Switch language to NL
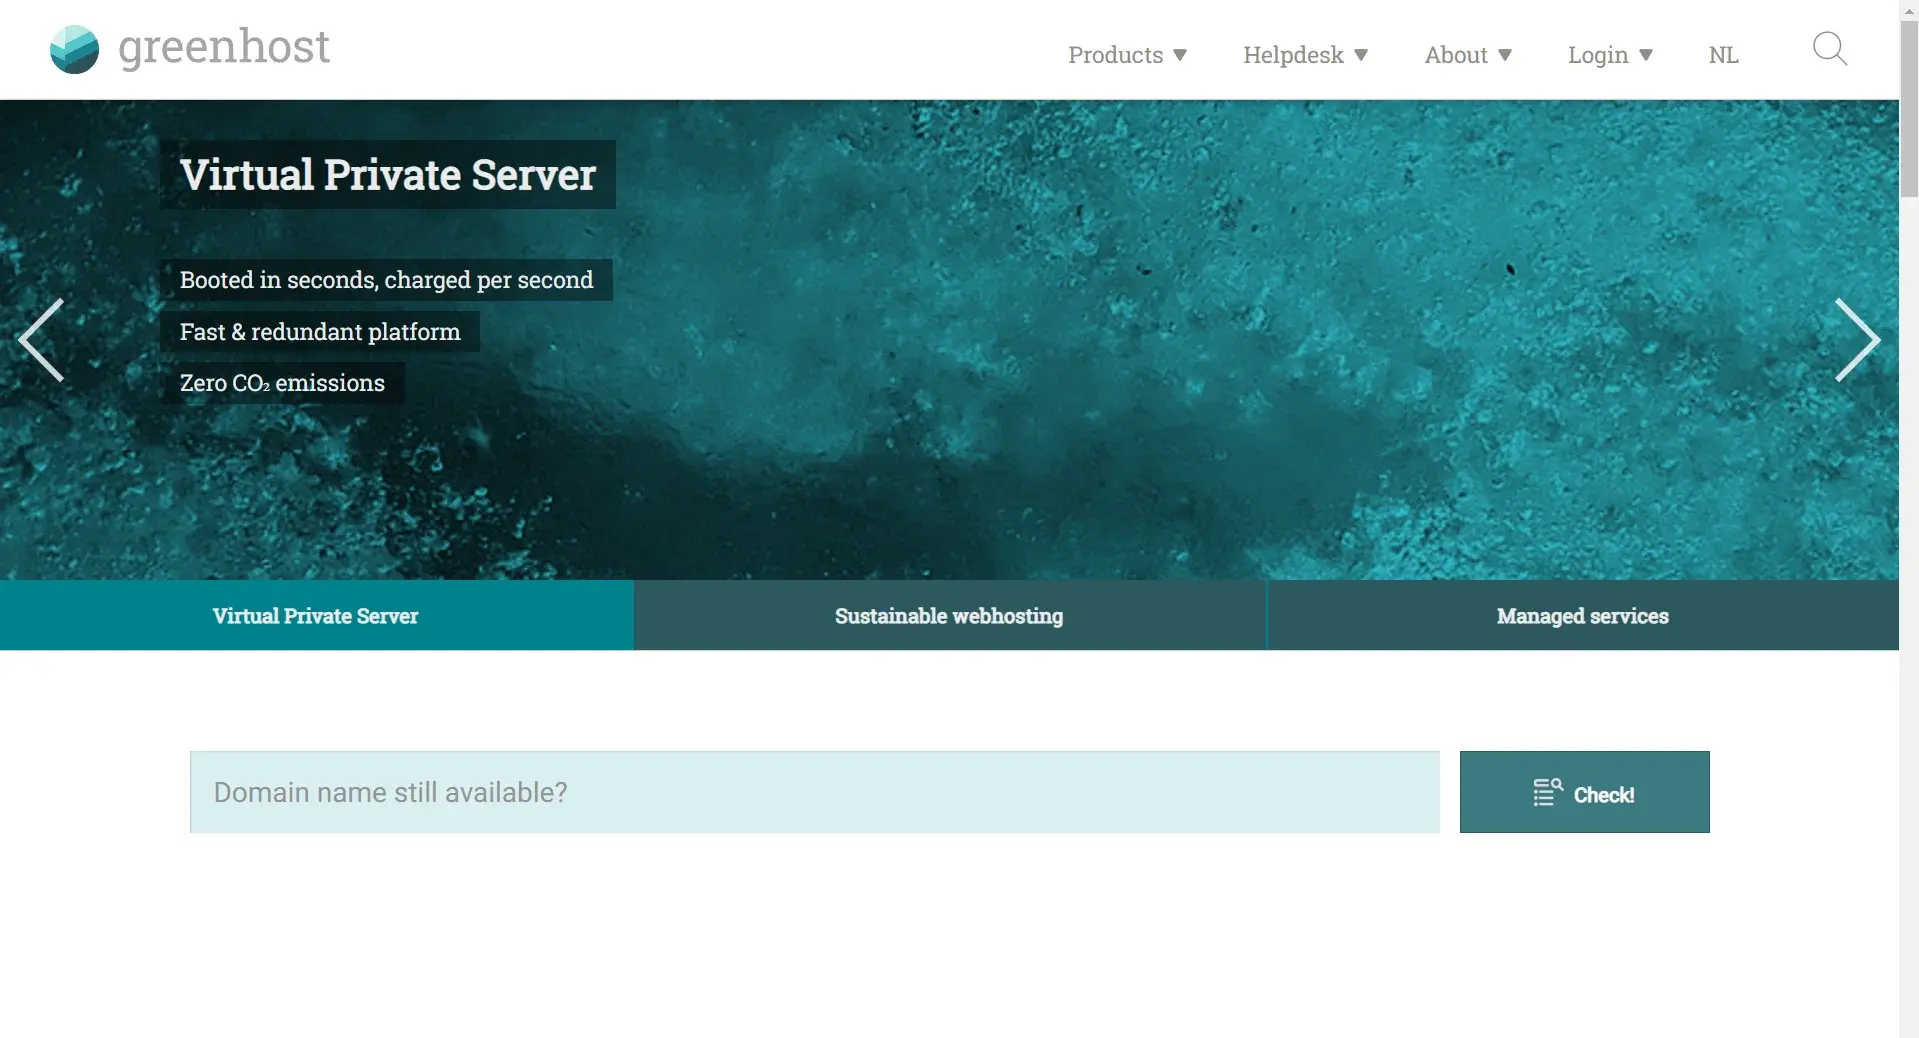1919x1038 pixels. pyautogui.click(x=1723, y=55)
